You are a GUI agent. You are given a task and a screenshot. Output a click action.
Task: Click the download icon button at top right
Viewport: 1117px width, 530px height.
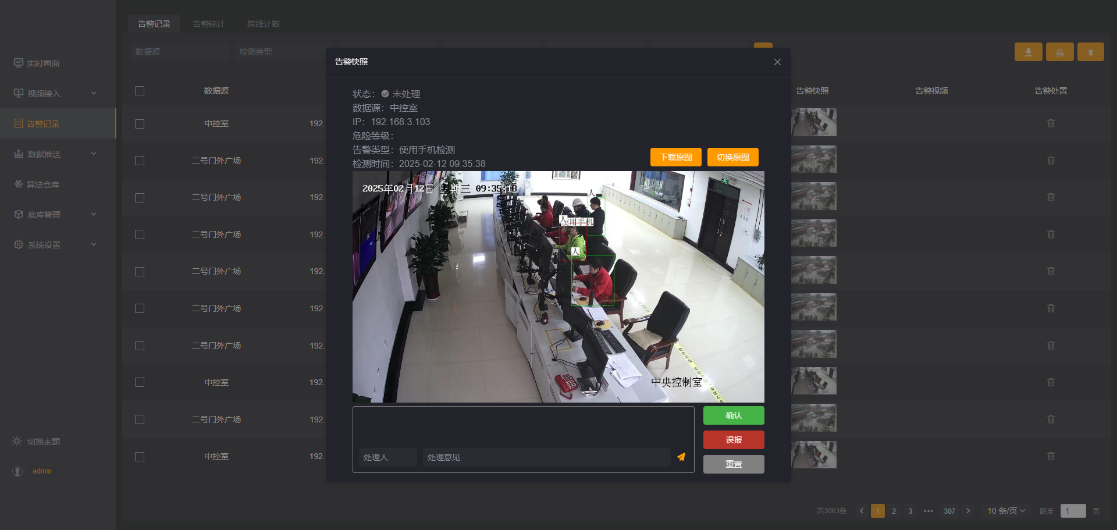[x=1028, y=52]
